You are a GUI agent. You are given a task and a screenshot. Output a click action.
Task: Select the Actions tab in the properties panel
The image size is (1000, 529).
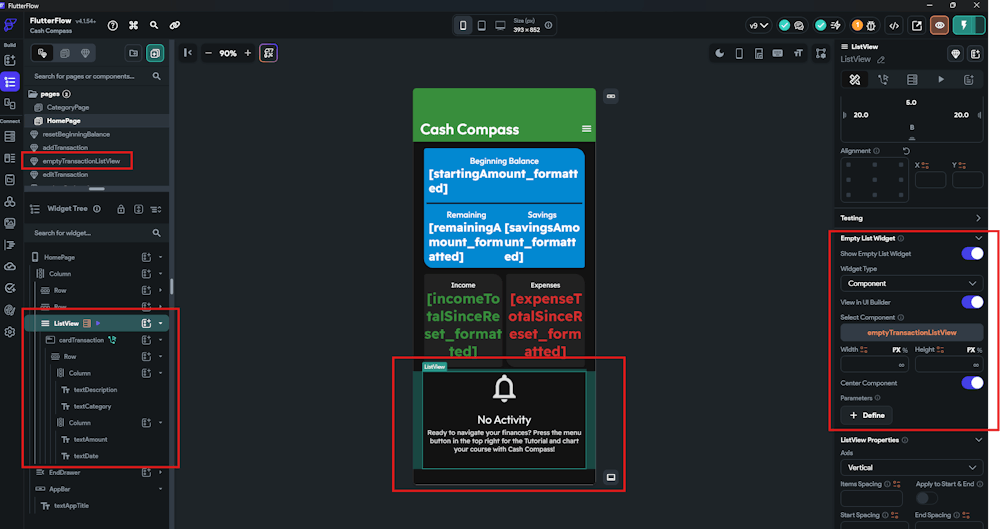point(883,80)
